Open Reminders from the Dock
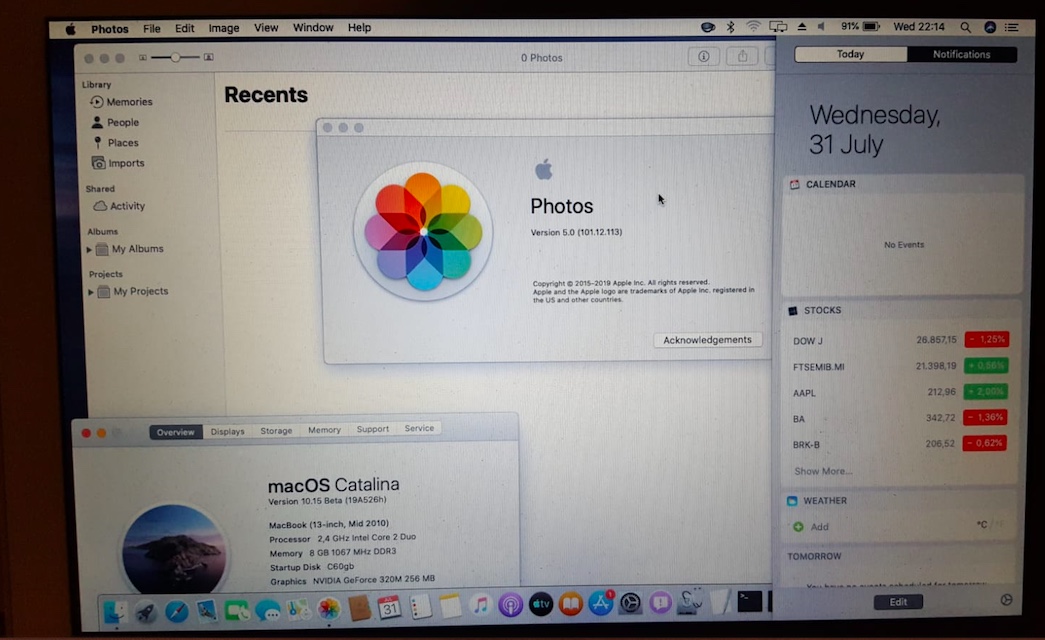The image size is (1045, 640). tap(420, 607)
